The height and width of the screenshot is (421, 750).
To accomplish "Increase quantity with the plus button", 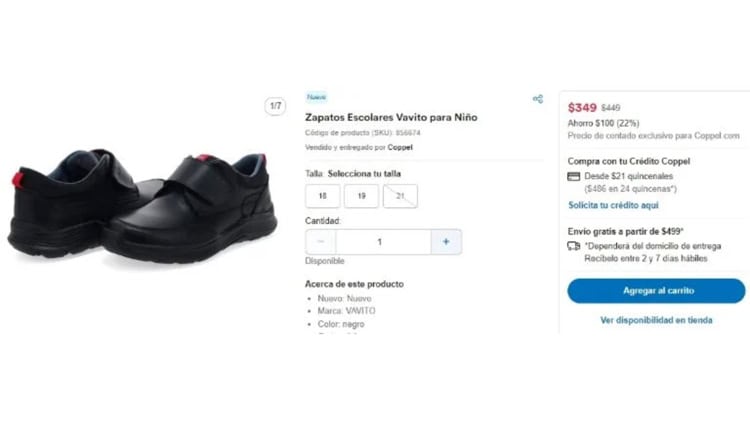I will [x=446, y=242].
